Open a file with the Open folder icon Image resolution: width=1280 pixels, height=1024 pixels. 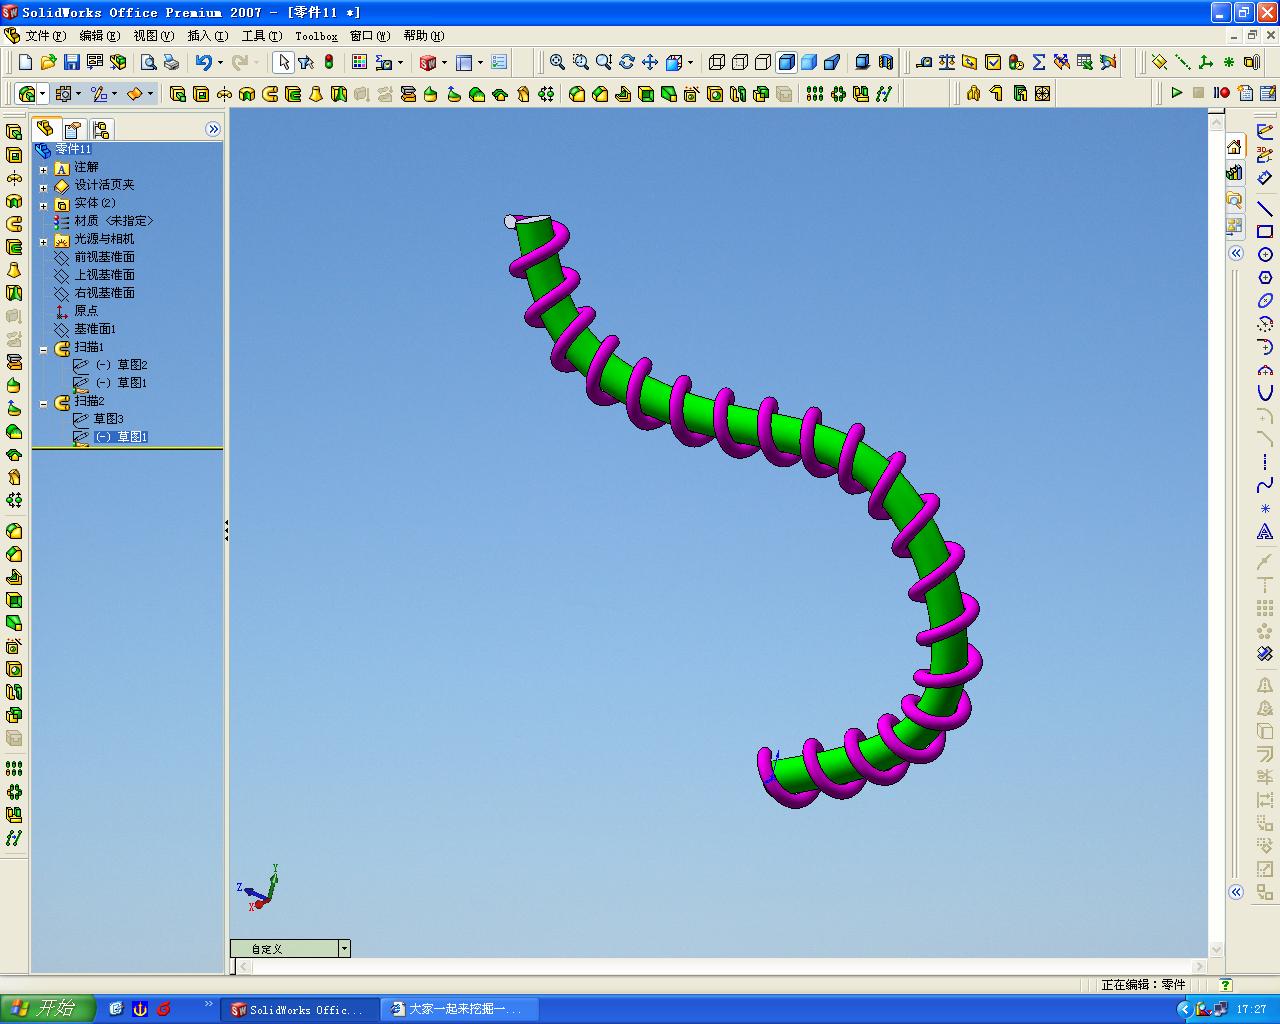48,62
